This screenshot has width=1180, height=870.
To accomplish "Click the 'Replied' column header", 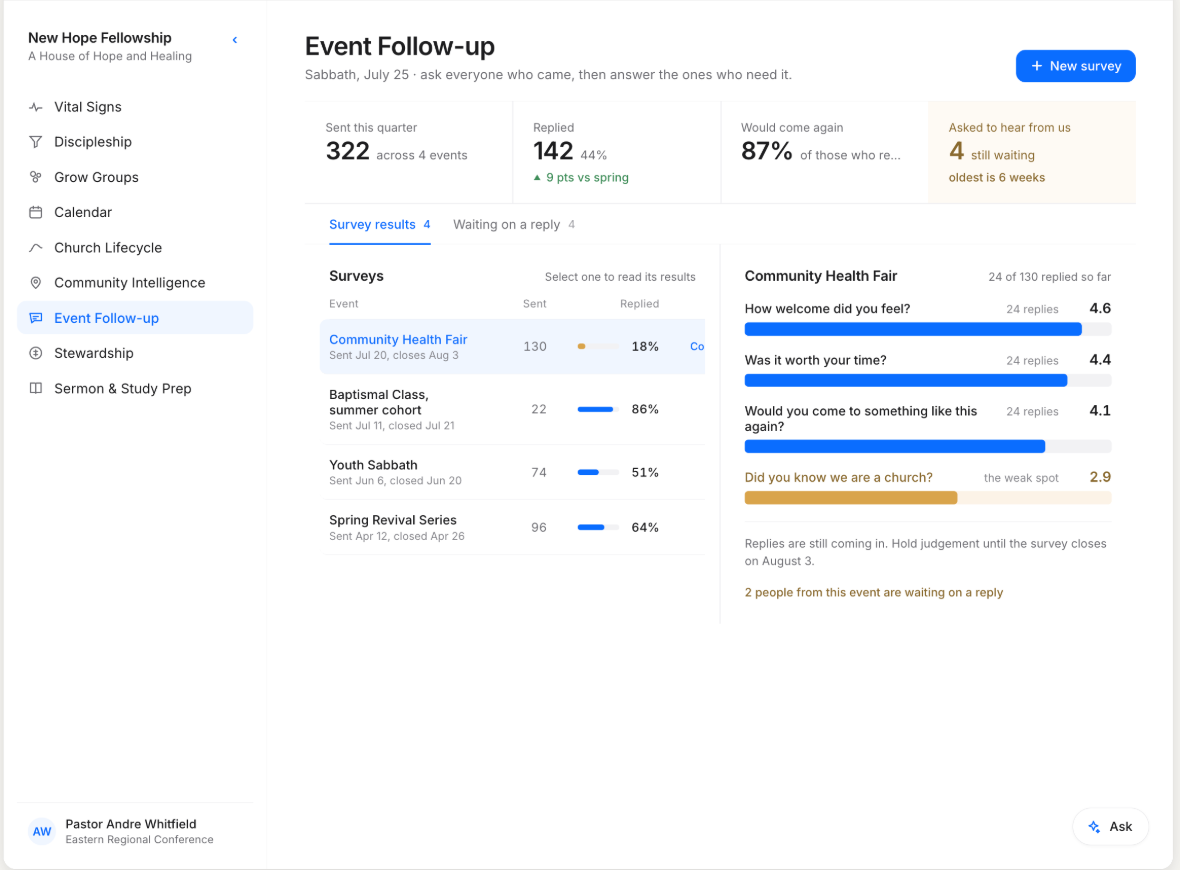I will click(x=640, y=304).
